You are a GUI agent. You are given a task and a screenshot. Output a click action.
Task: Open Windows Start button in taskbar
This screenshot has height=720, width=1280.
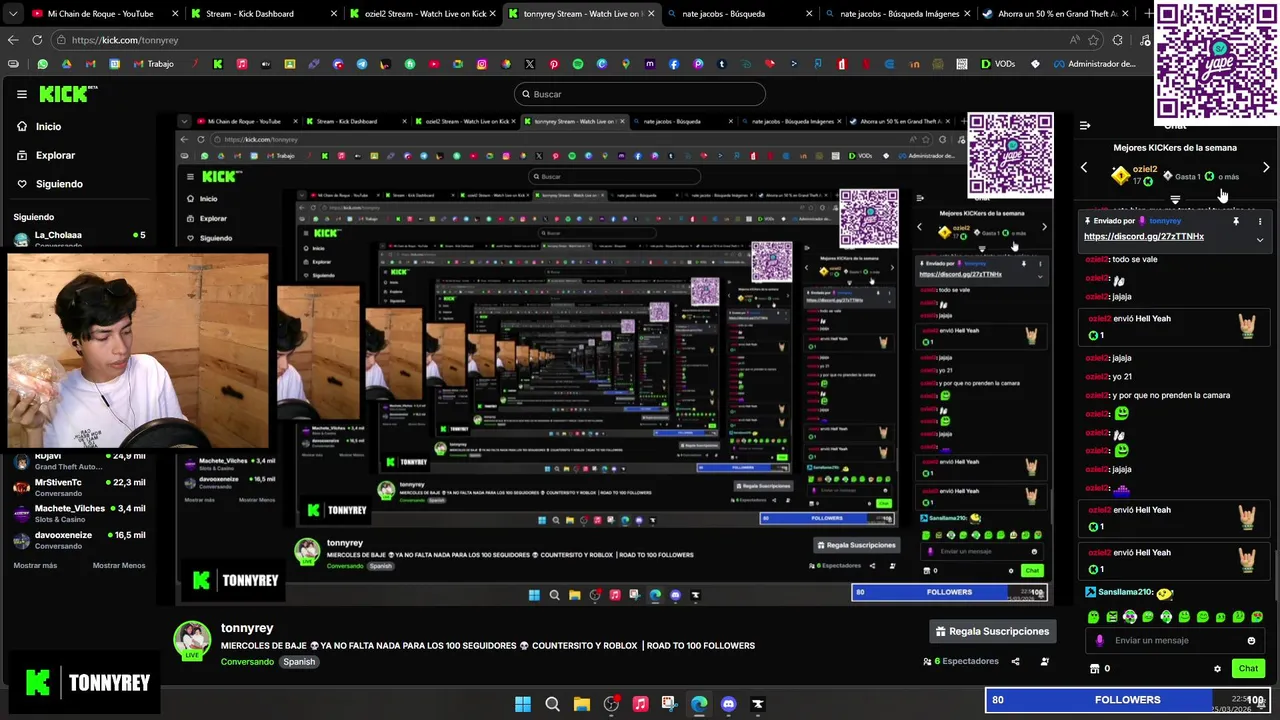tap(523, 704)
